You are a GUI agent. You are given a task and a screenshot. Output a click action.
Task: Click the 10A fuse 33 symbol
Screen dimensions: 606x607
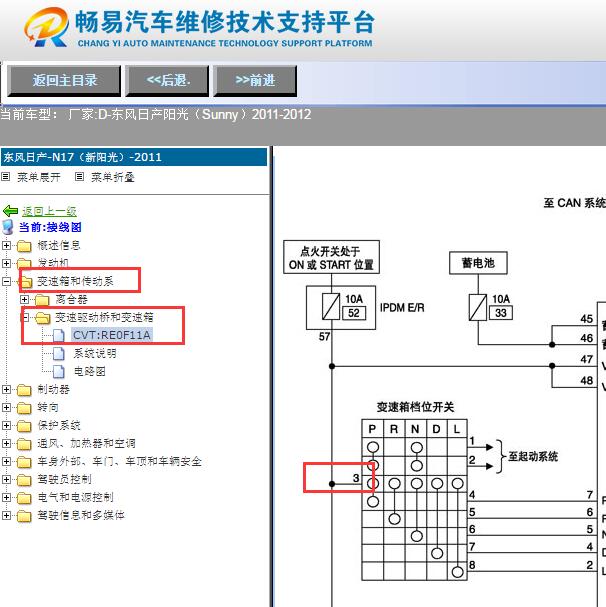(478, 307)
